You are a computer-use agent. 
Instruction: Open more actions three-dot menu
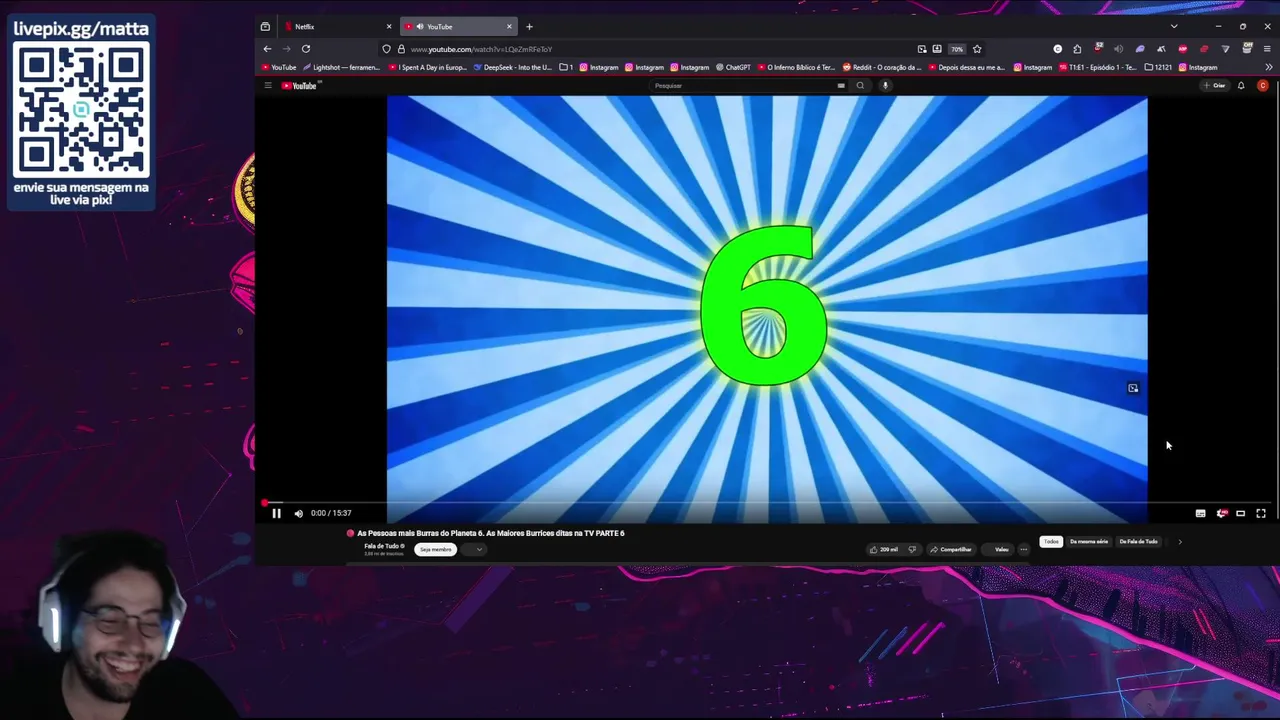tap(1023, 549)
